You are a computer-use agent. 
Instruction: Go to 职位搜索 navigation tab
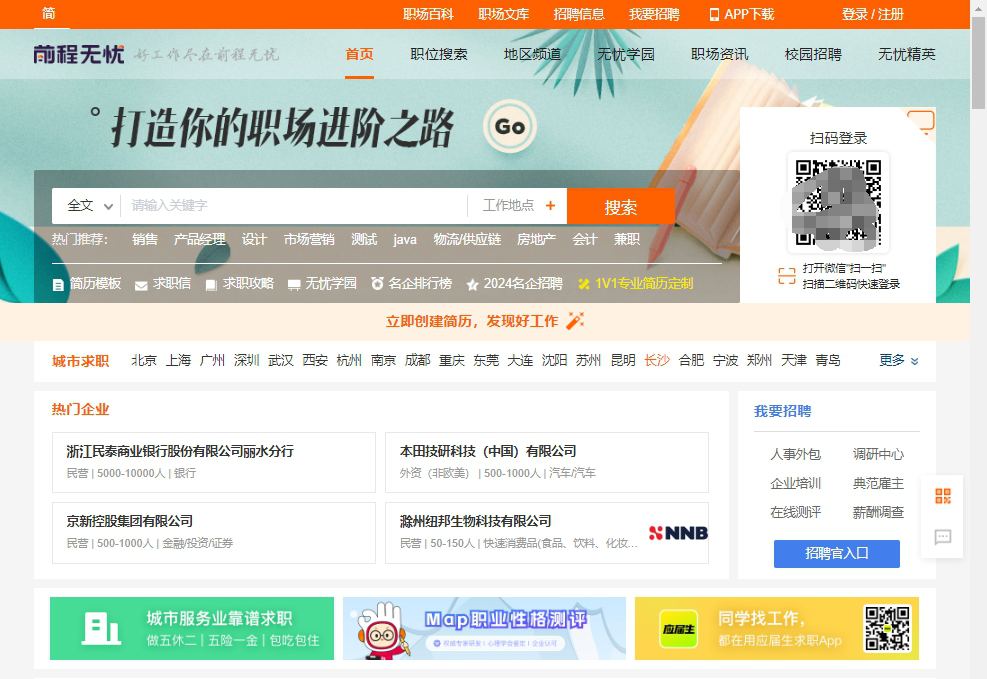438,54
